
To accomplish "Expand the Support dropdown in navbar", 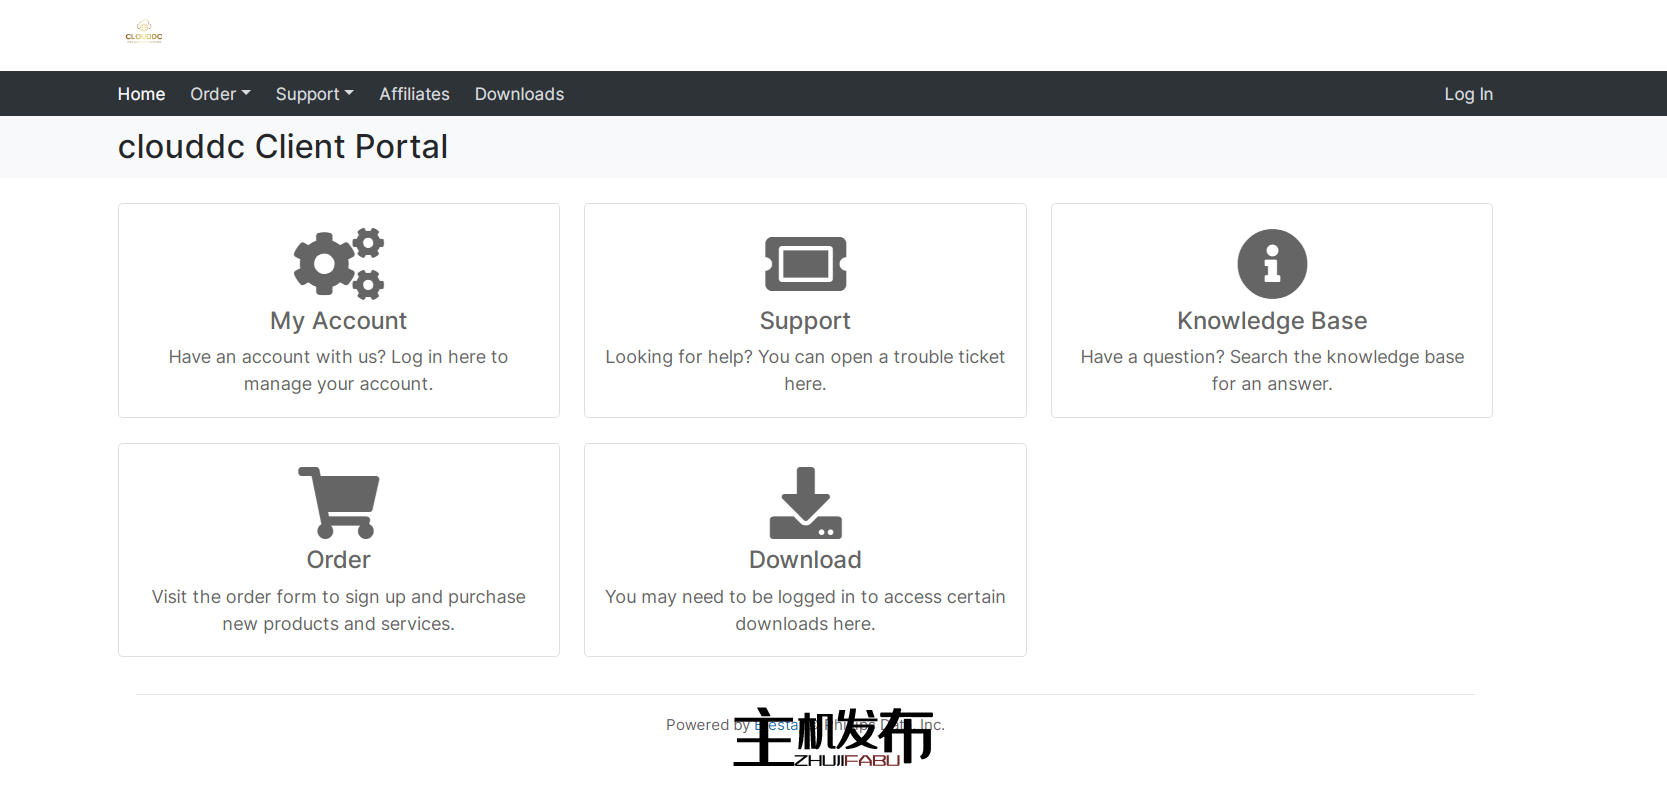I will pos(314,94).
